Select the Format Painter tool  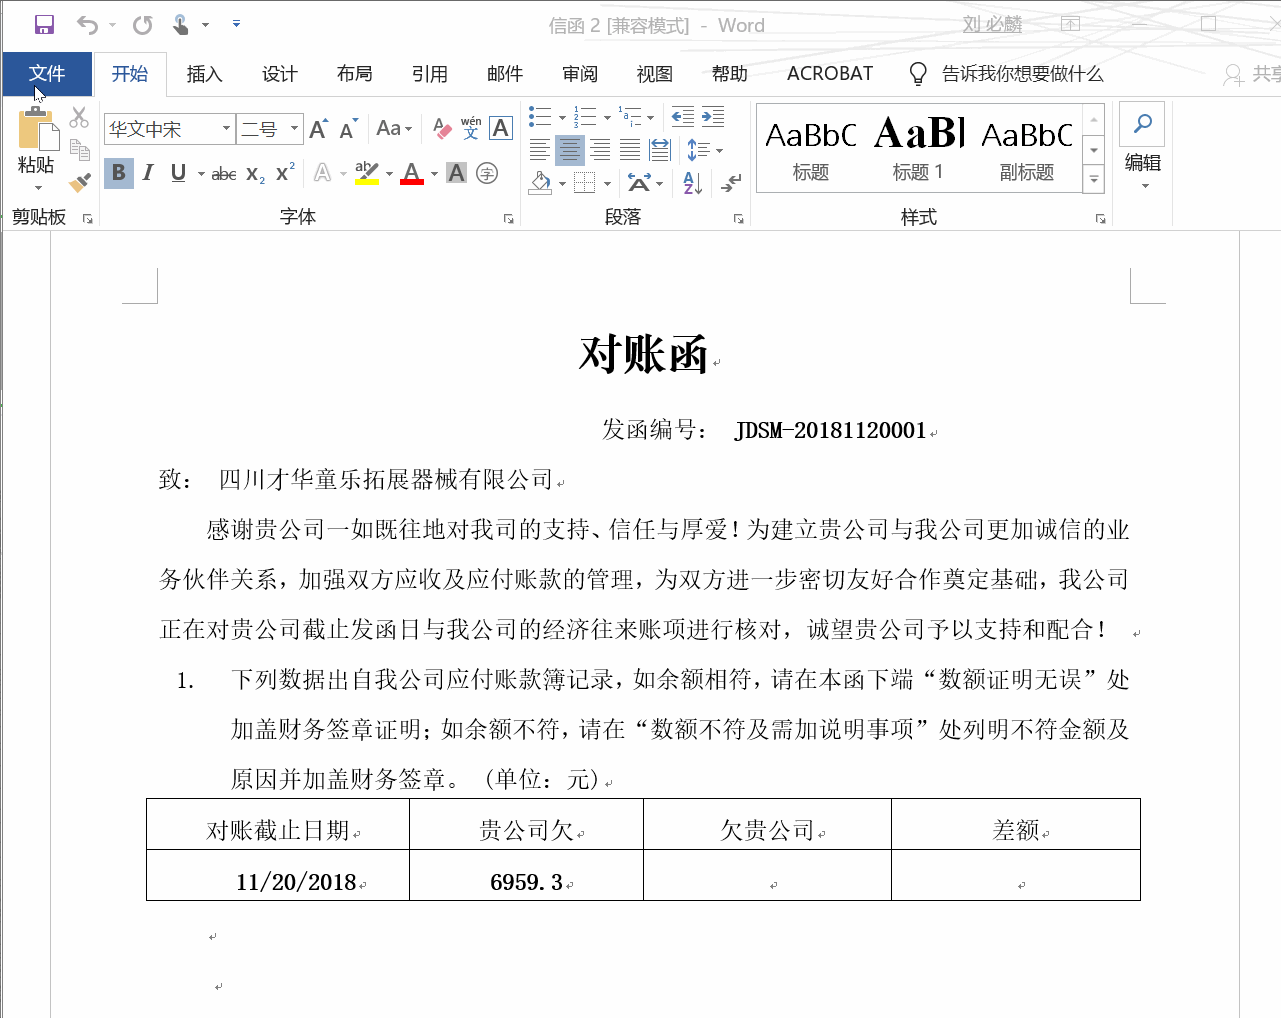coord(80,181)
